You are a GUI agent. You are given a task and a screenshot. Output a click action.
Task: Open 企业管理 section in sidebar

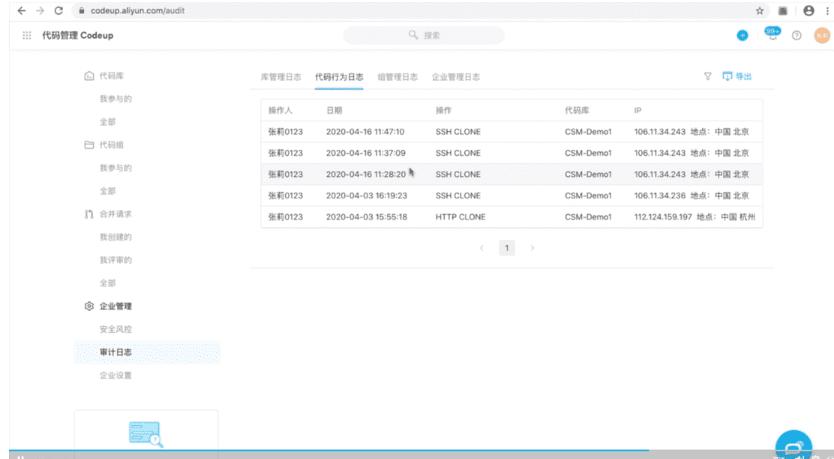[115, 306]
